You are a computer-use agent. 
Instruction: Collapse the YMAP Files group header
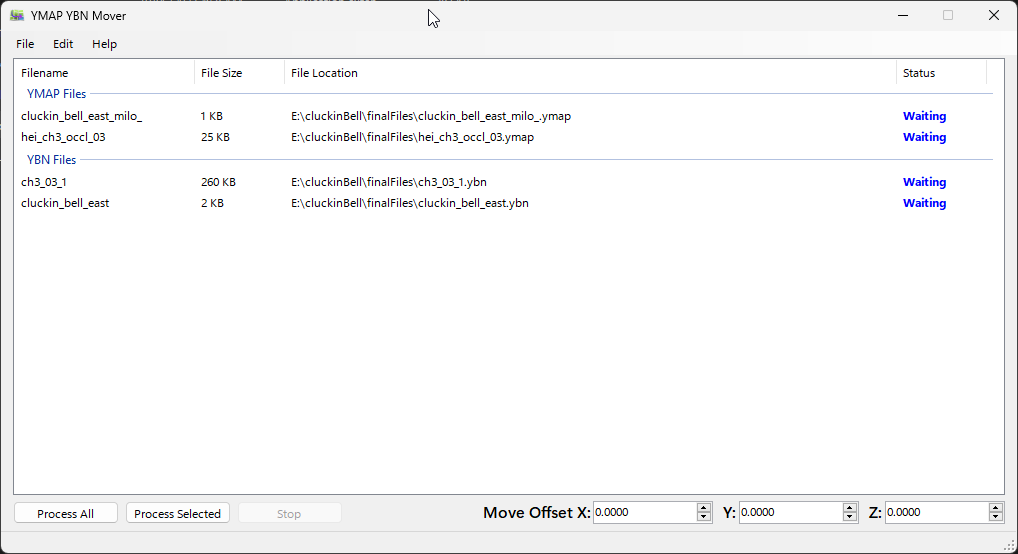(x=56, y=94)
